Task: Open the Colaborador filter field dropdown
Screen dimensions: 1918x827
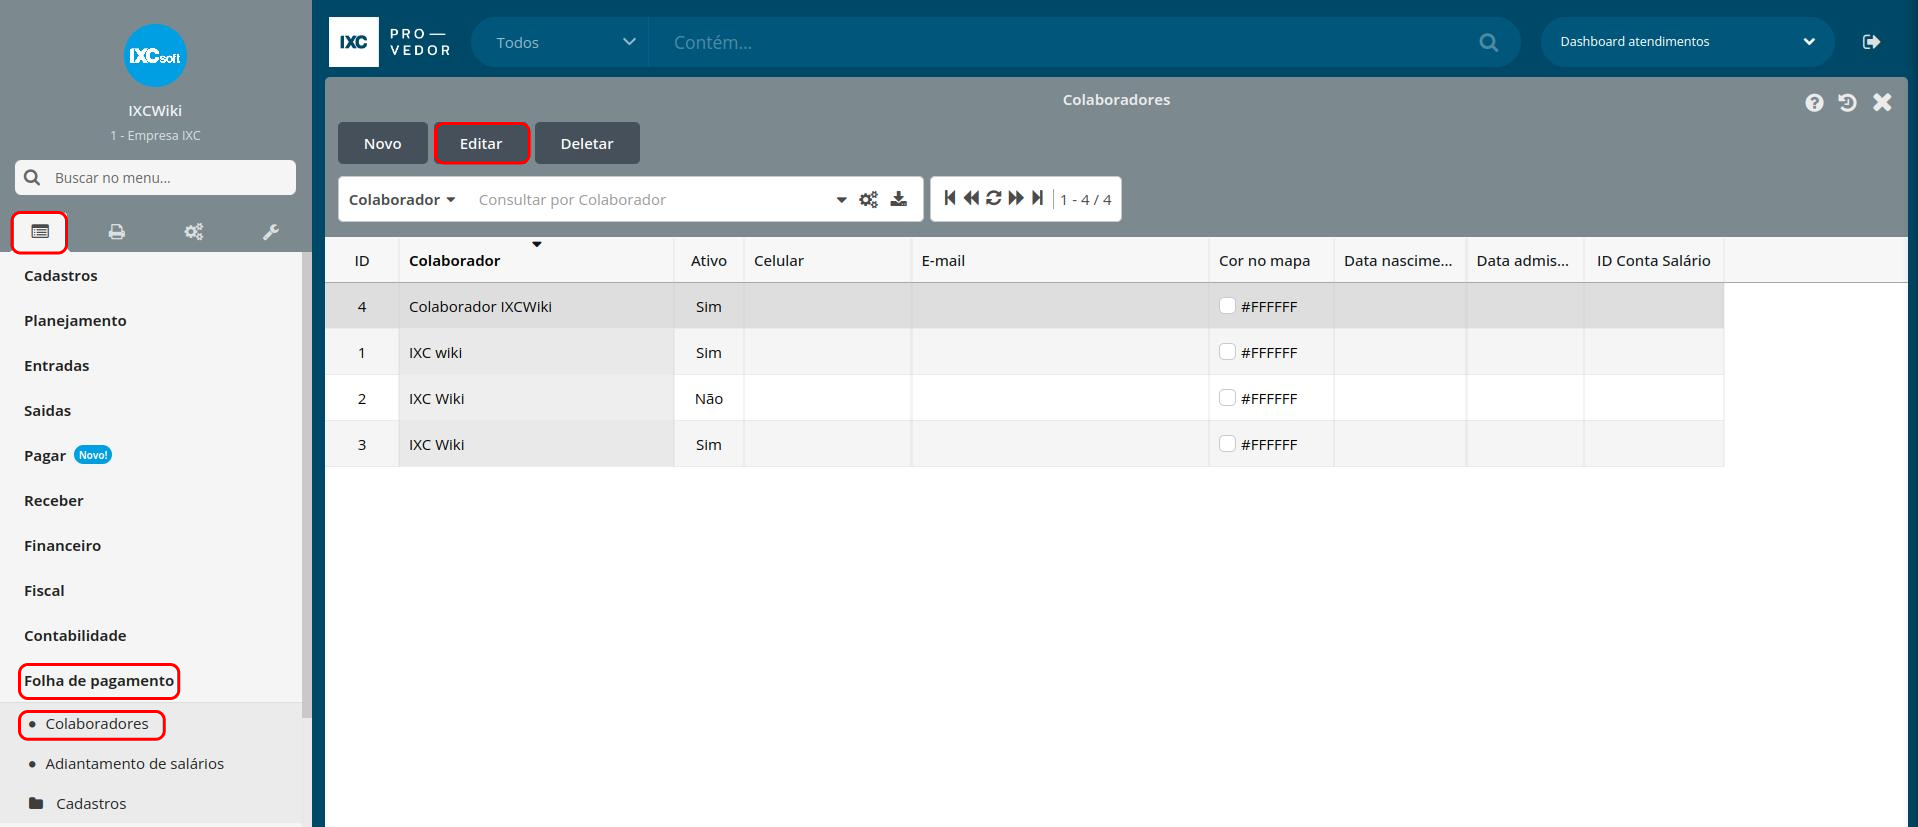Action: tap(402, 200)
